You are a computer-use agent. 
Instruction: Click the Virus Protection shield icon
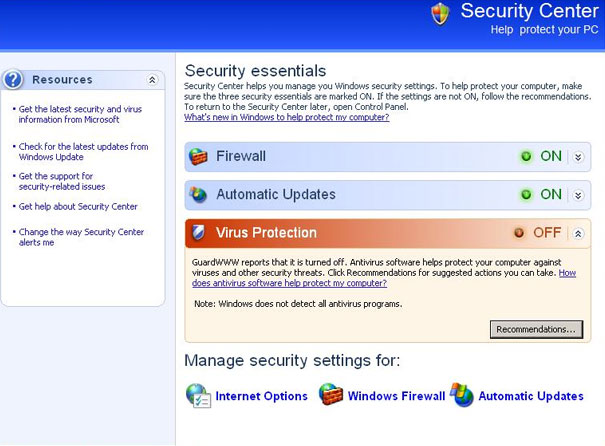coord(198,233)
